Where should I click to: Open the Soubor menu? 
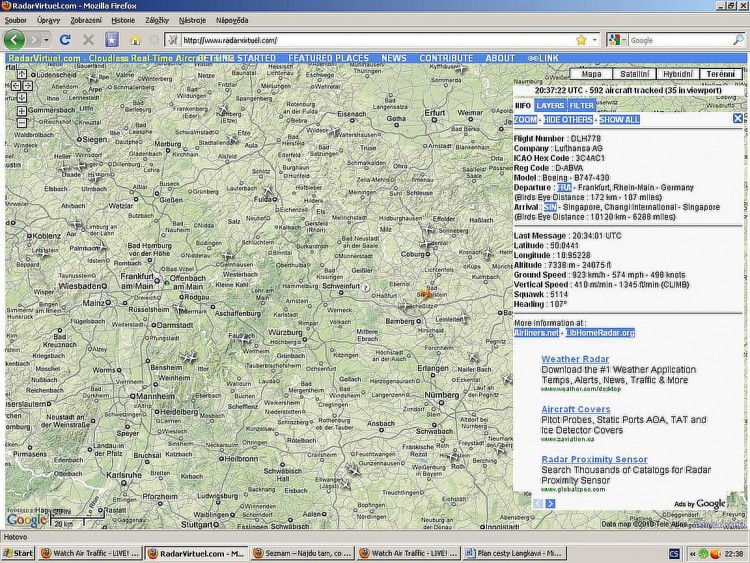[15, 20]
